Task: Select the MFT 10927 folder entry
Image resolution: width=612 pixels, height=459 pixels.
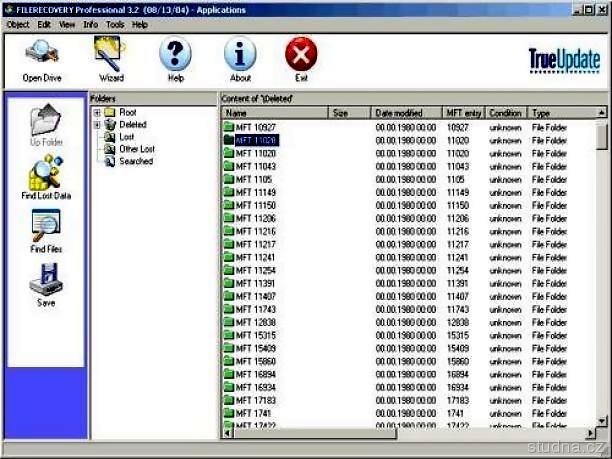Action: tap(255, 128)
